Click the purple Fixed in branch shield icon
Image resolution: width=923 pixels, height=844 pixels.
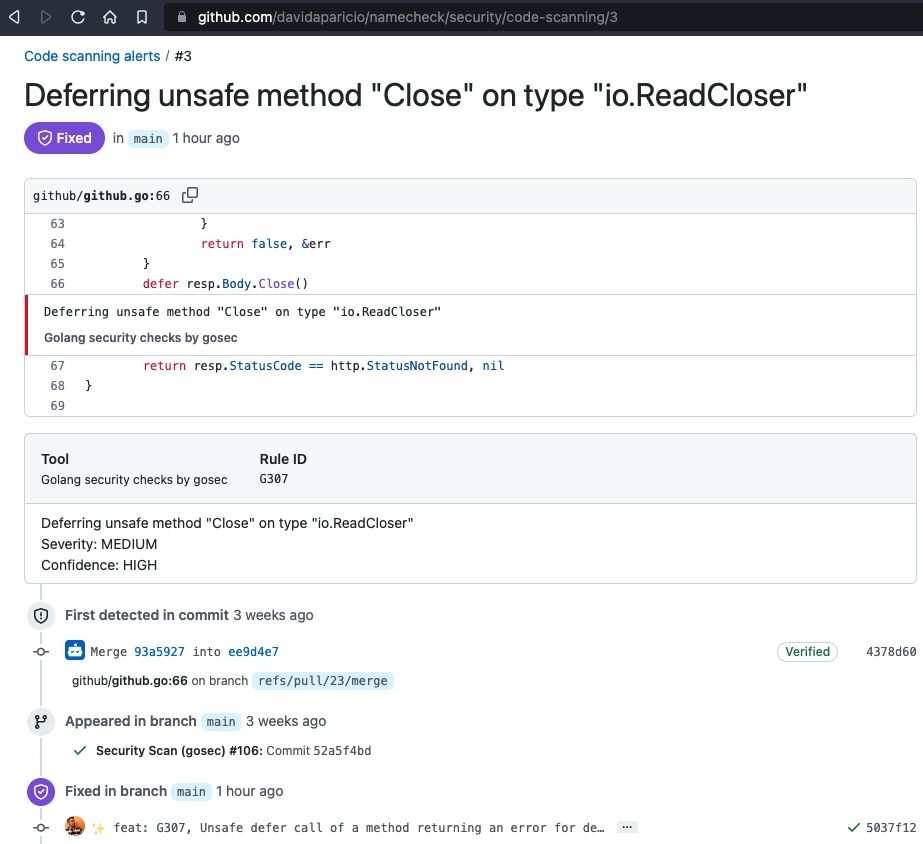pos(40,791)
